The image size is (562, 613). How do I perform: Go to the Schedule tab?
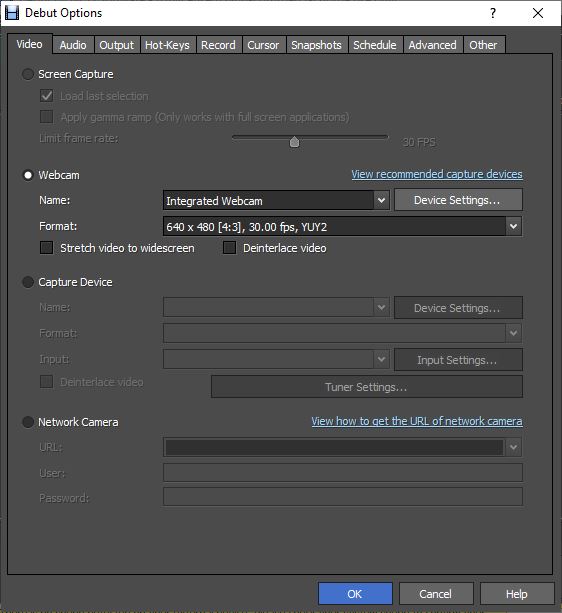pos(375,45)
